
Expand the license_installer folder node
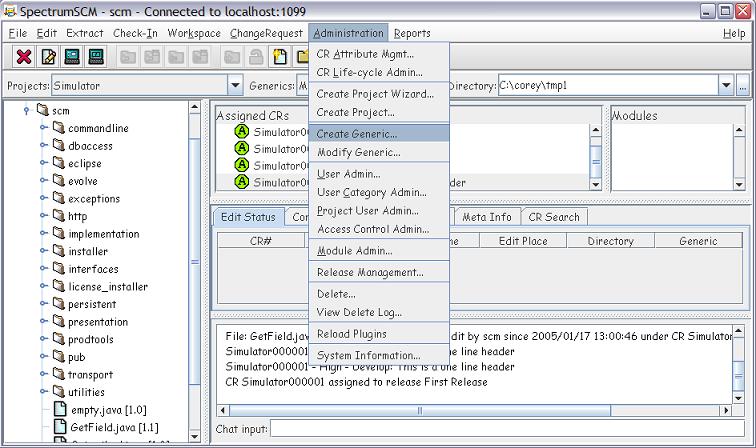pyautogui.click(x=43, y=286)
